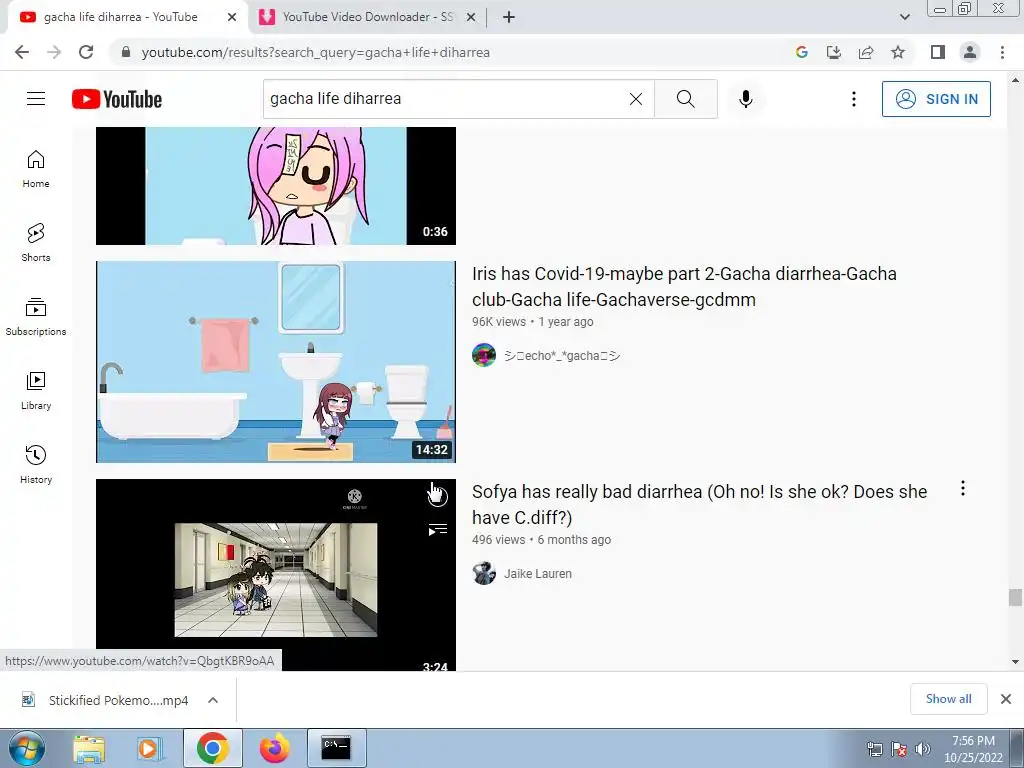Click the forward navigation arrow
Viewport: 1024px width, 768px height.
[54, 52]
